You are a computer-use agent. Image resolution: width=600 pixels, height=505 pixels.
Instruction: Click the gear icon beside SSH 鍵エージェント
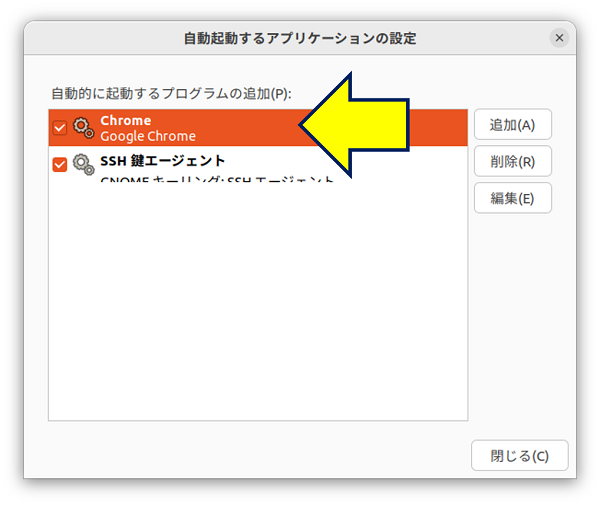point(83,165)
